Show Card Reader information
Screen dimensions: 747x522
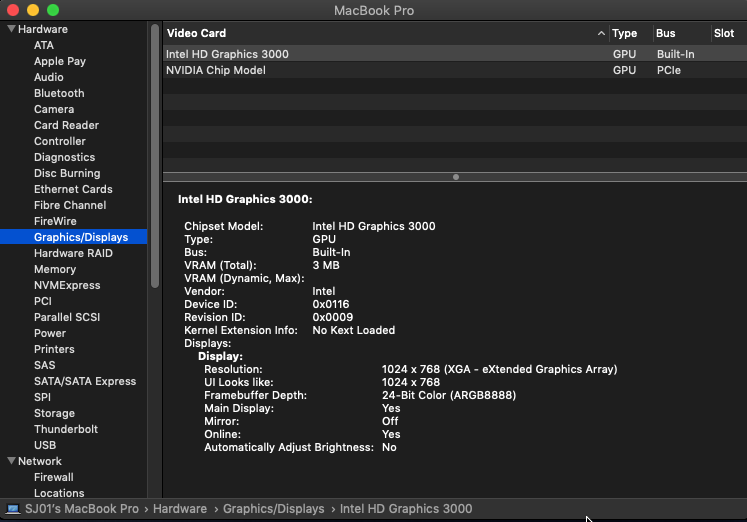point(66,125)
